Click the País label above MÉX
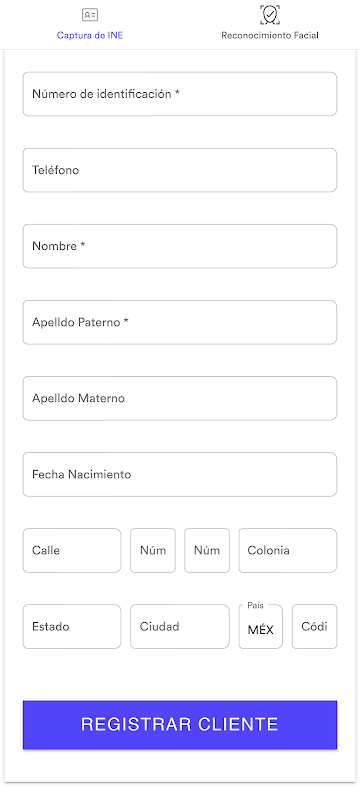The width and height of the screenshot is (360, 800). (255, 606)
